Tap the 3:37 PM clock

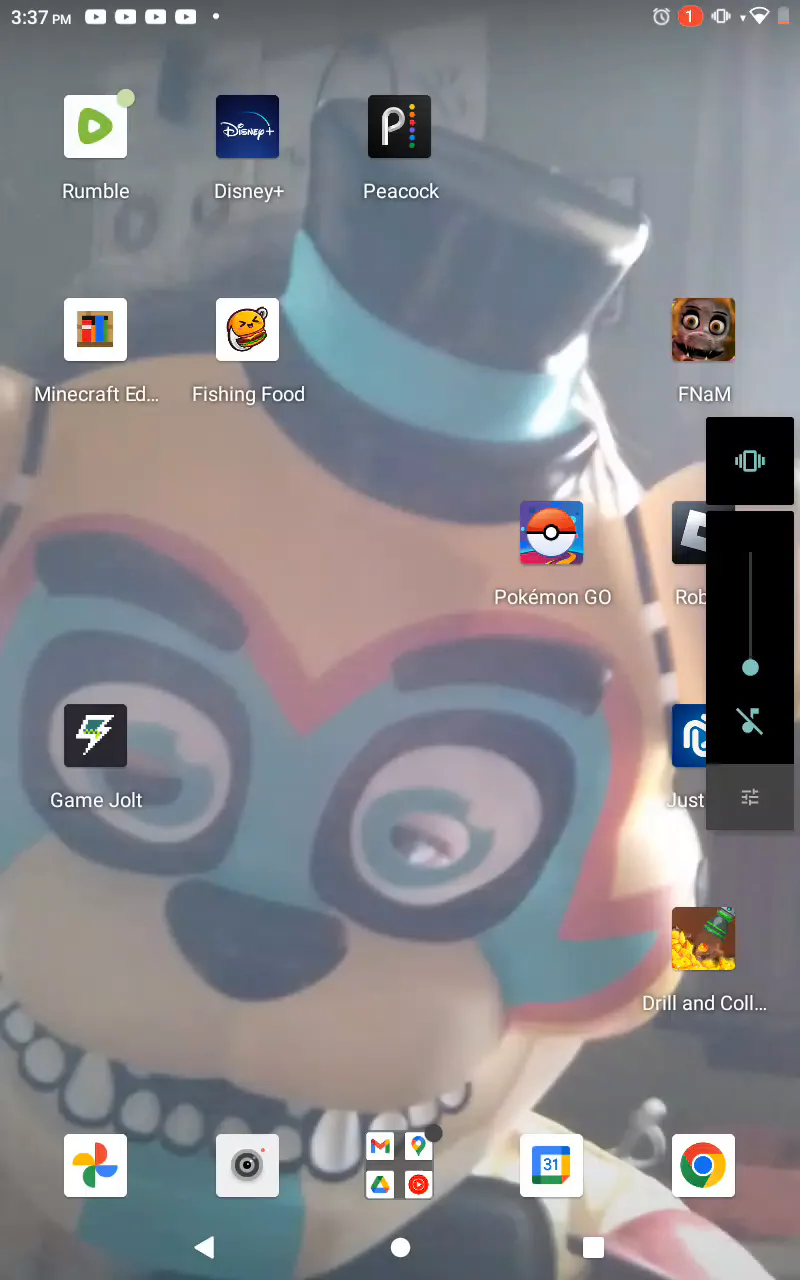coord(41,17)
